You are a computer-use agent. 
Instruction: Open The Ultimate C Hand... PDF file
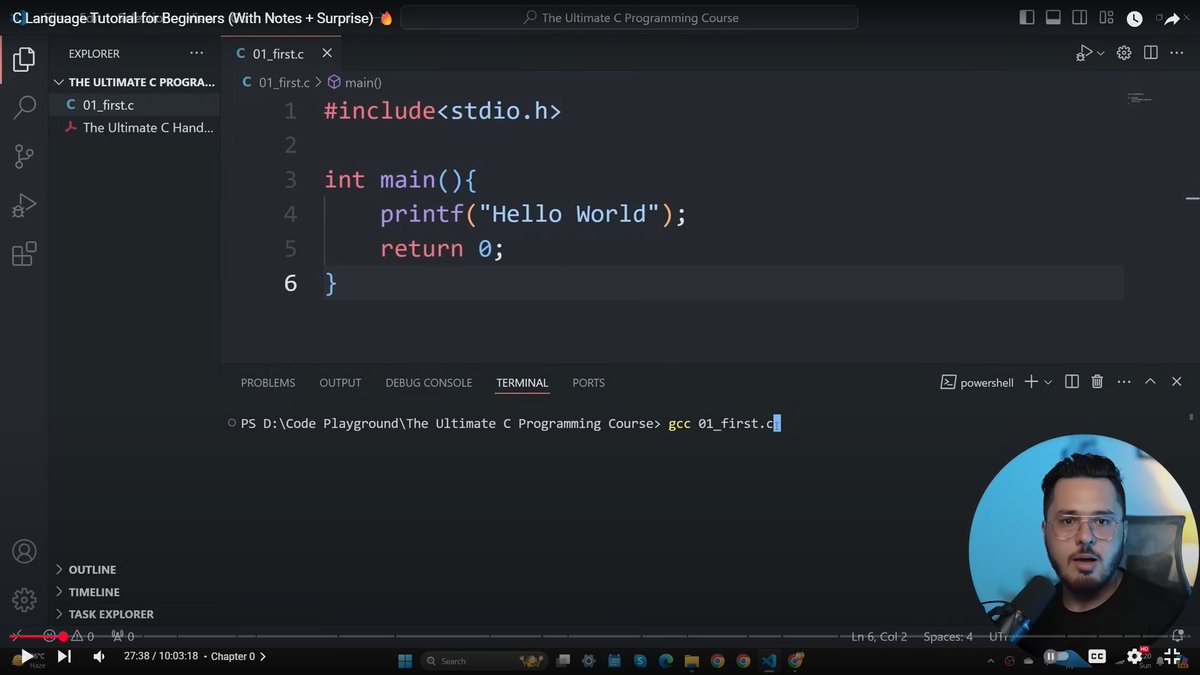click(x=134, y=128)
